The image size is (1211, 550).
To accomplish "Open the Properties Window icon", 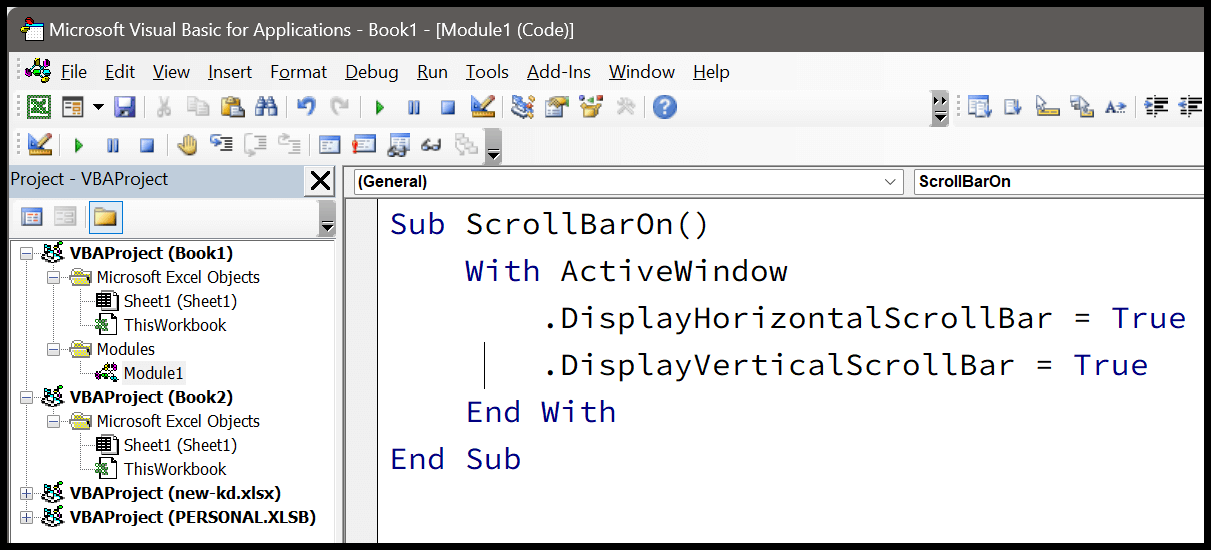I will [556, 107].
